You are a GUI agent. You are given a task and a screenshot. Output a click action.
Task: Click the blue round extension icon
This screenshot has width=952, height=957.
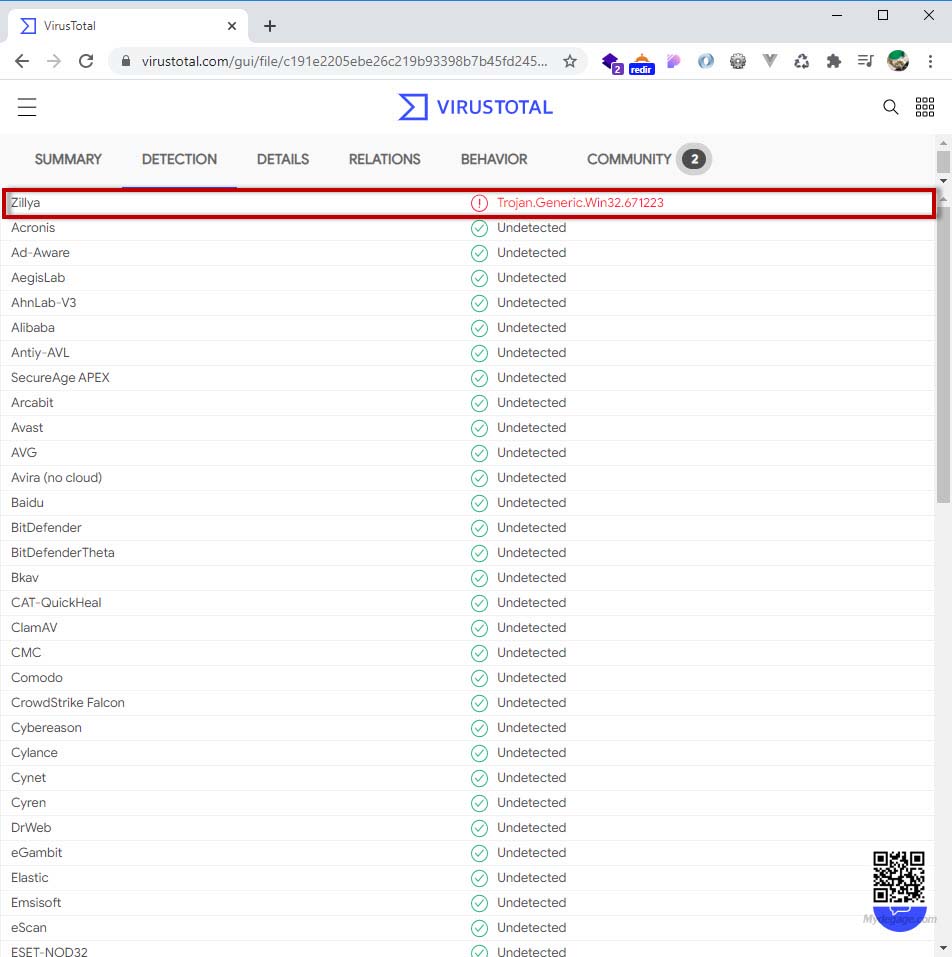(706, 61)
